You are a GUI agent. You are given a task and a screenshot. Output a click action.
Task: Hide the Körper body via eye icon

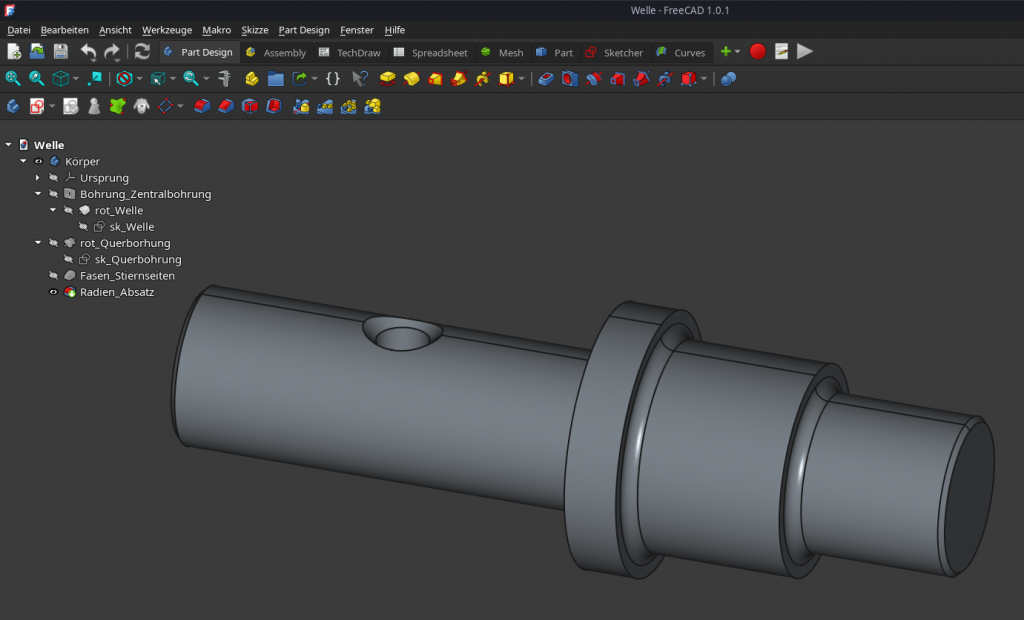pos(39,161)
